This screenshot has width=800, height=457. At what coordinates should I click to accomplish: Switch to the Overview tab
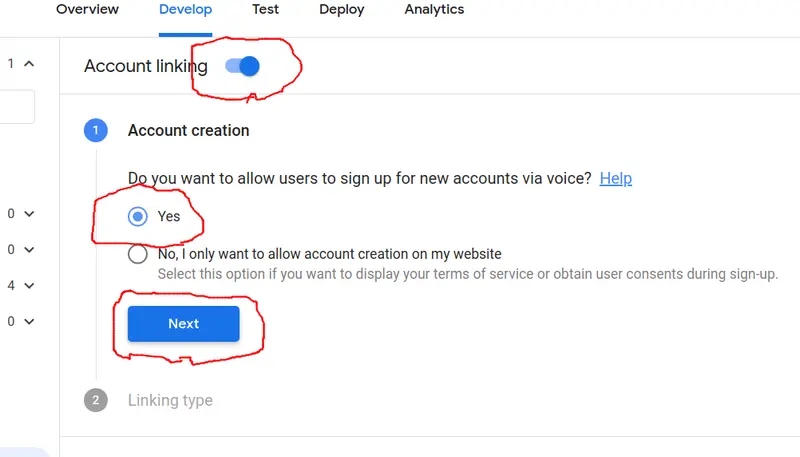(87, 9)
